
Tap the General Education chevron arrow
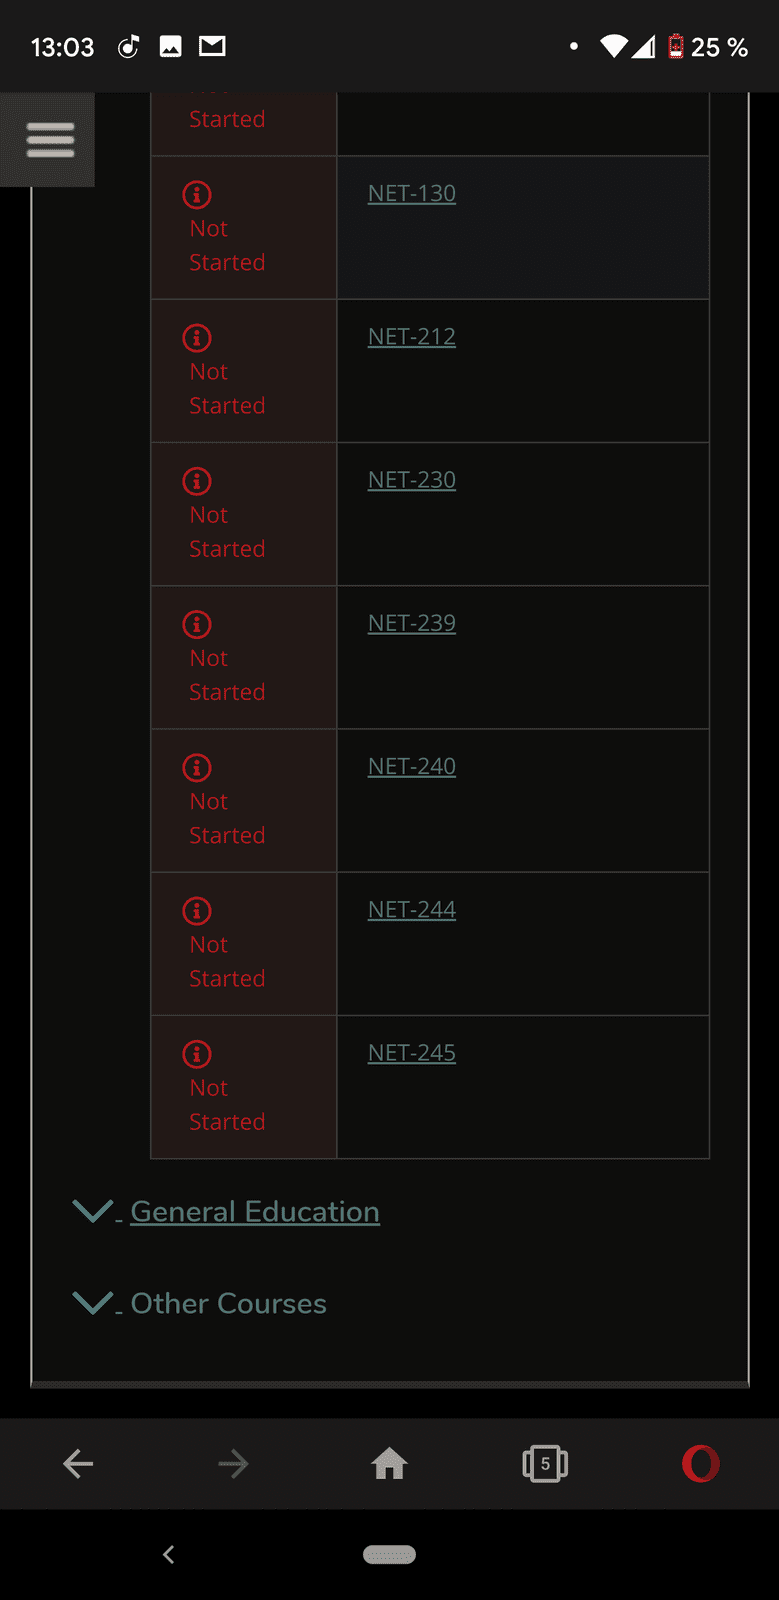(93, 1212)
